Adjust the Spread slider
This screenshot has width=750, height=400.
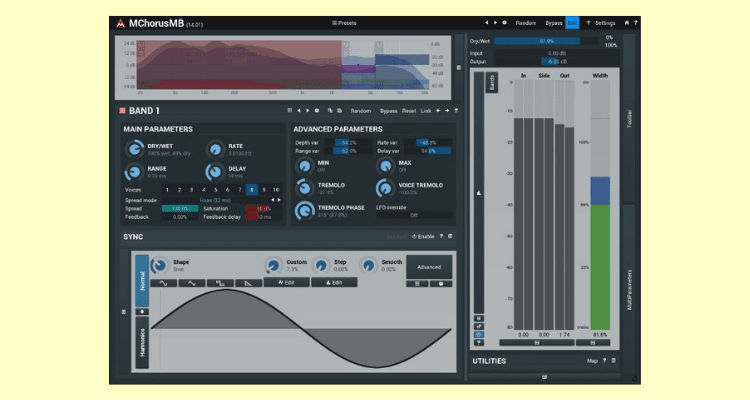180,209
